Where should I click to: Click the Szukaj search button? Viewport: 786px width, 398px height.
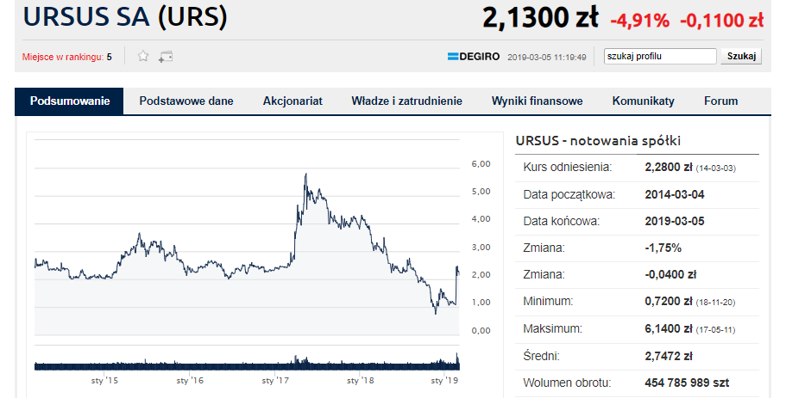click(x=741, y=56)
